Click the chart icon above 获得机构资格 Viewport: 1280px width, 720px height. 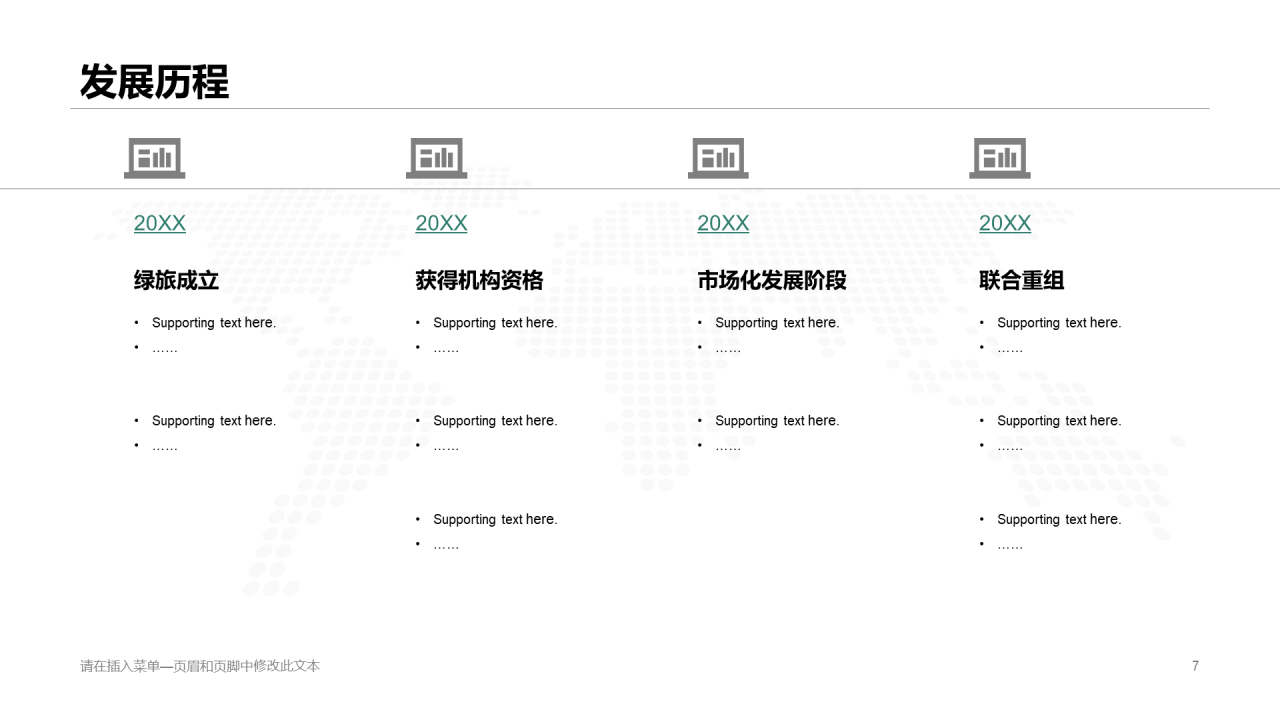[x=437, y=158]
